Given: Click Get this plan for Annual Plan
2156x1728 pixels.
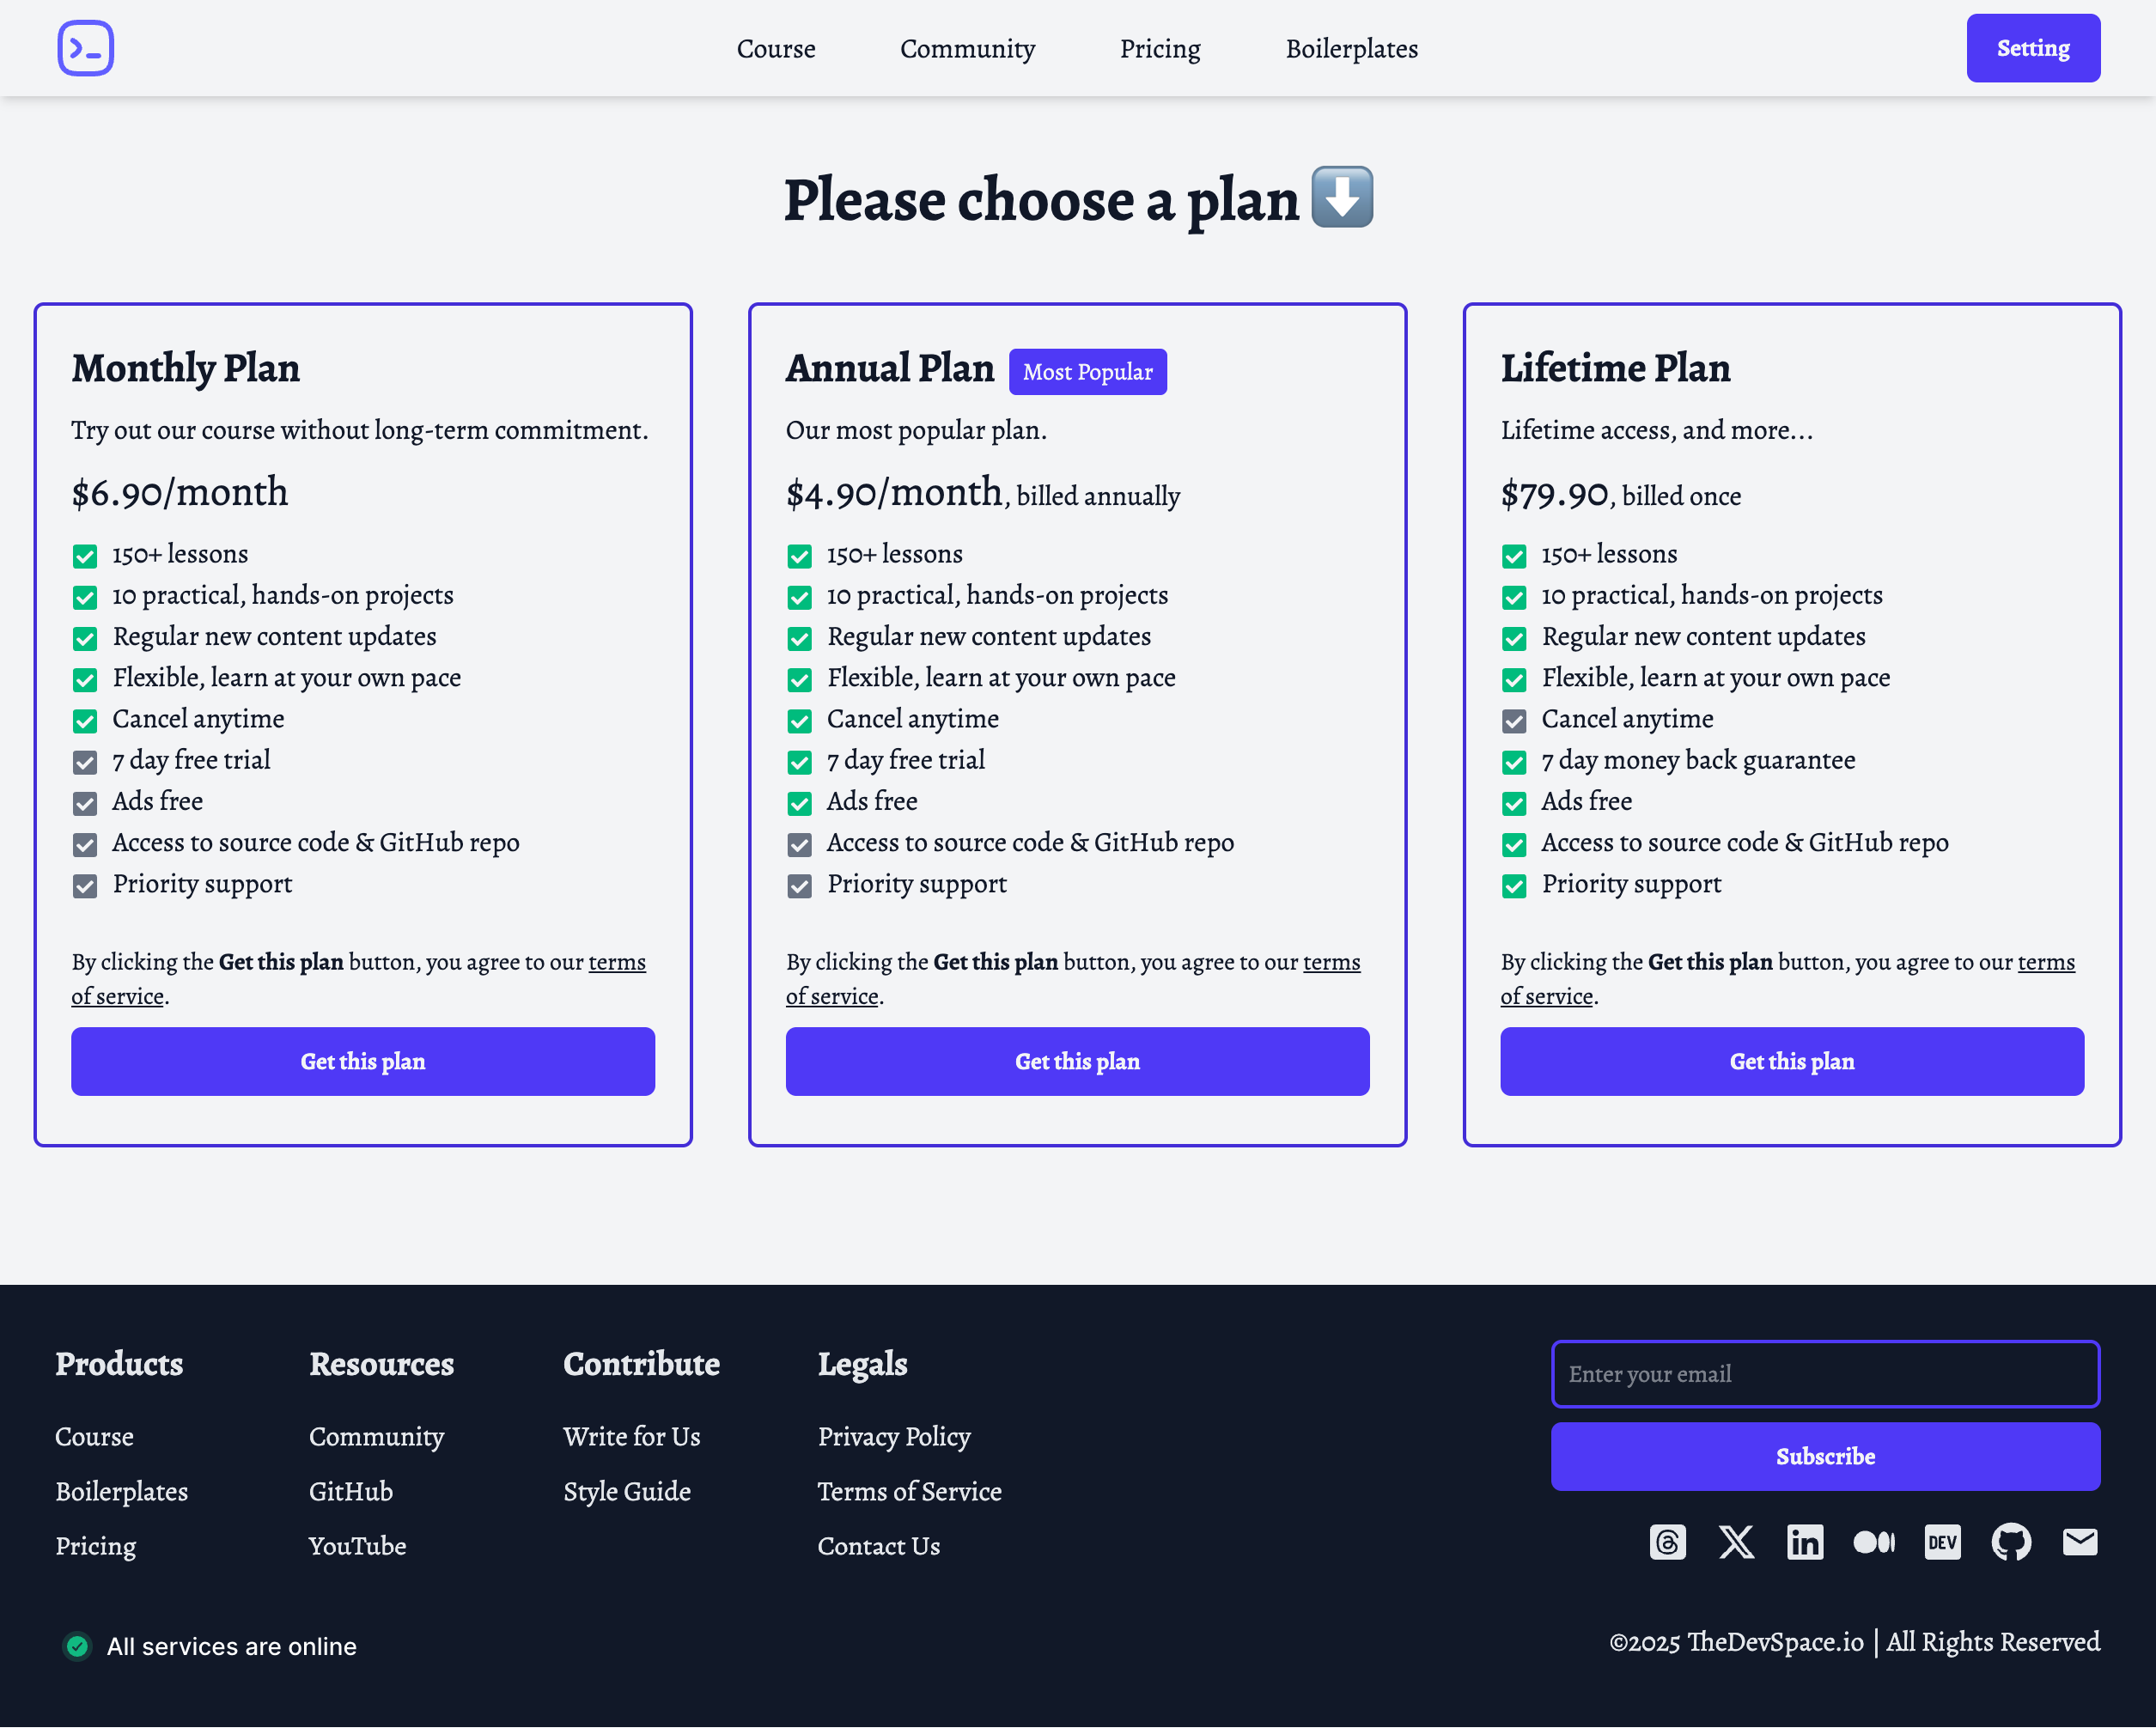Looking at the screenshot, I should [1077, 1061].
